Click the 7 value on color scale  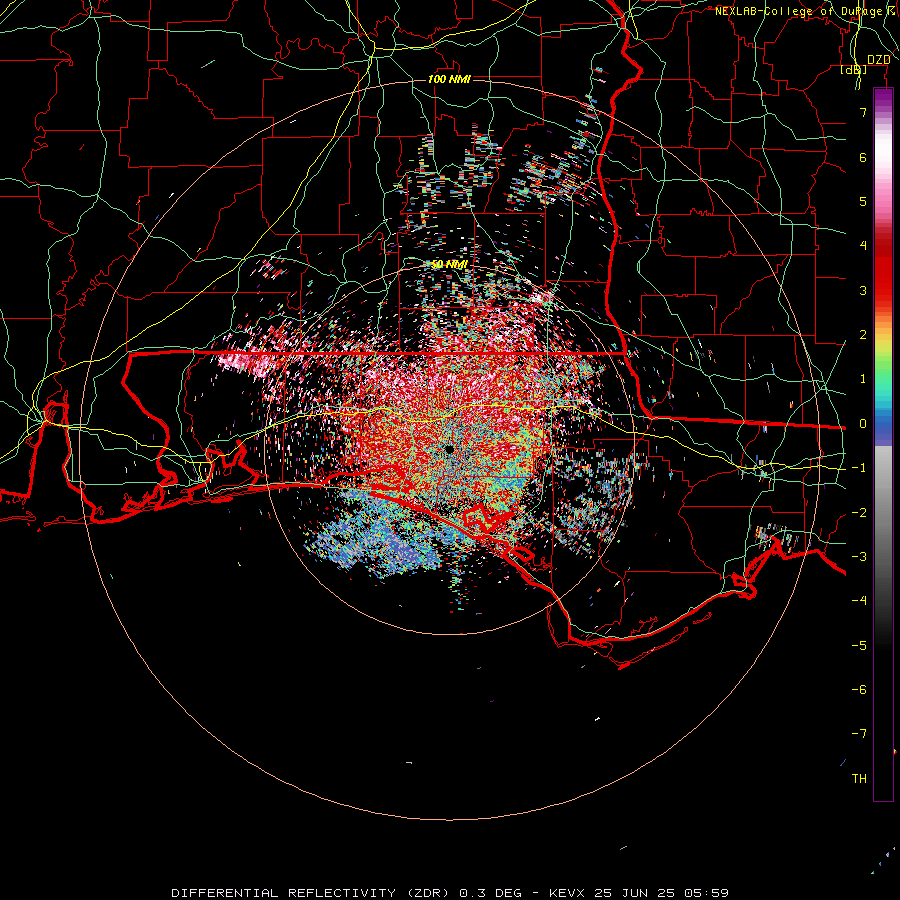pyautogui.click(x=863, y=112)
